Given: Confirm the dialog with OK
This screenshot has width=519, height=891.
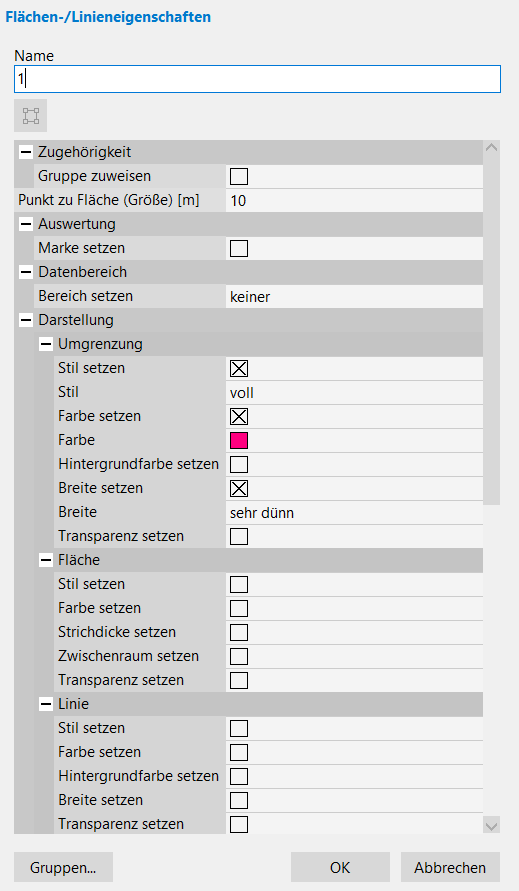Looking at the screenshot, I should coord(340,867).
